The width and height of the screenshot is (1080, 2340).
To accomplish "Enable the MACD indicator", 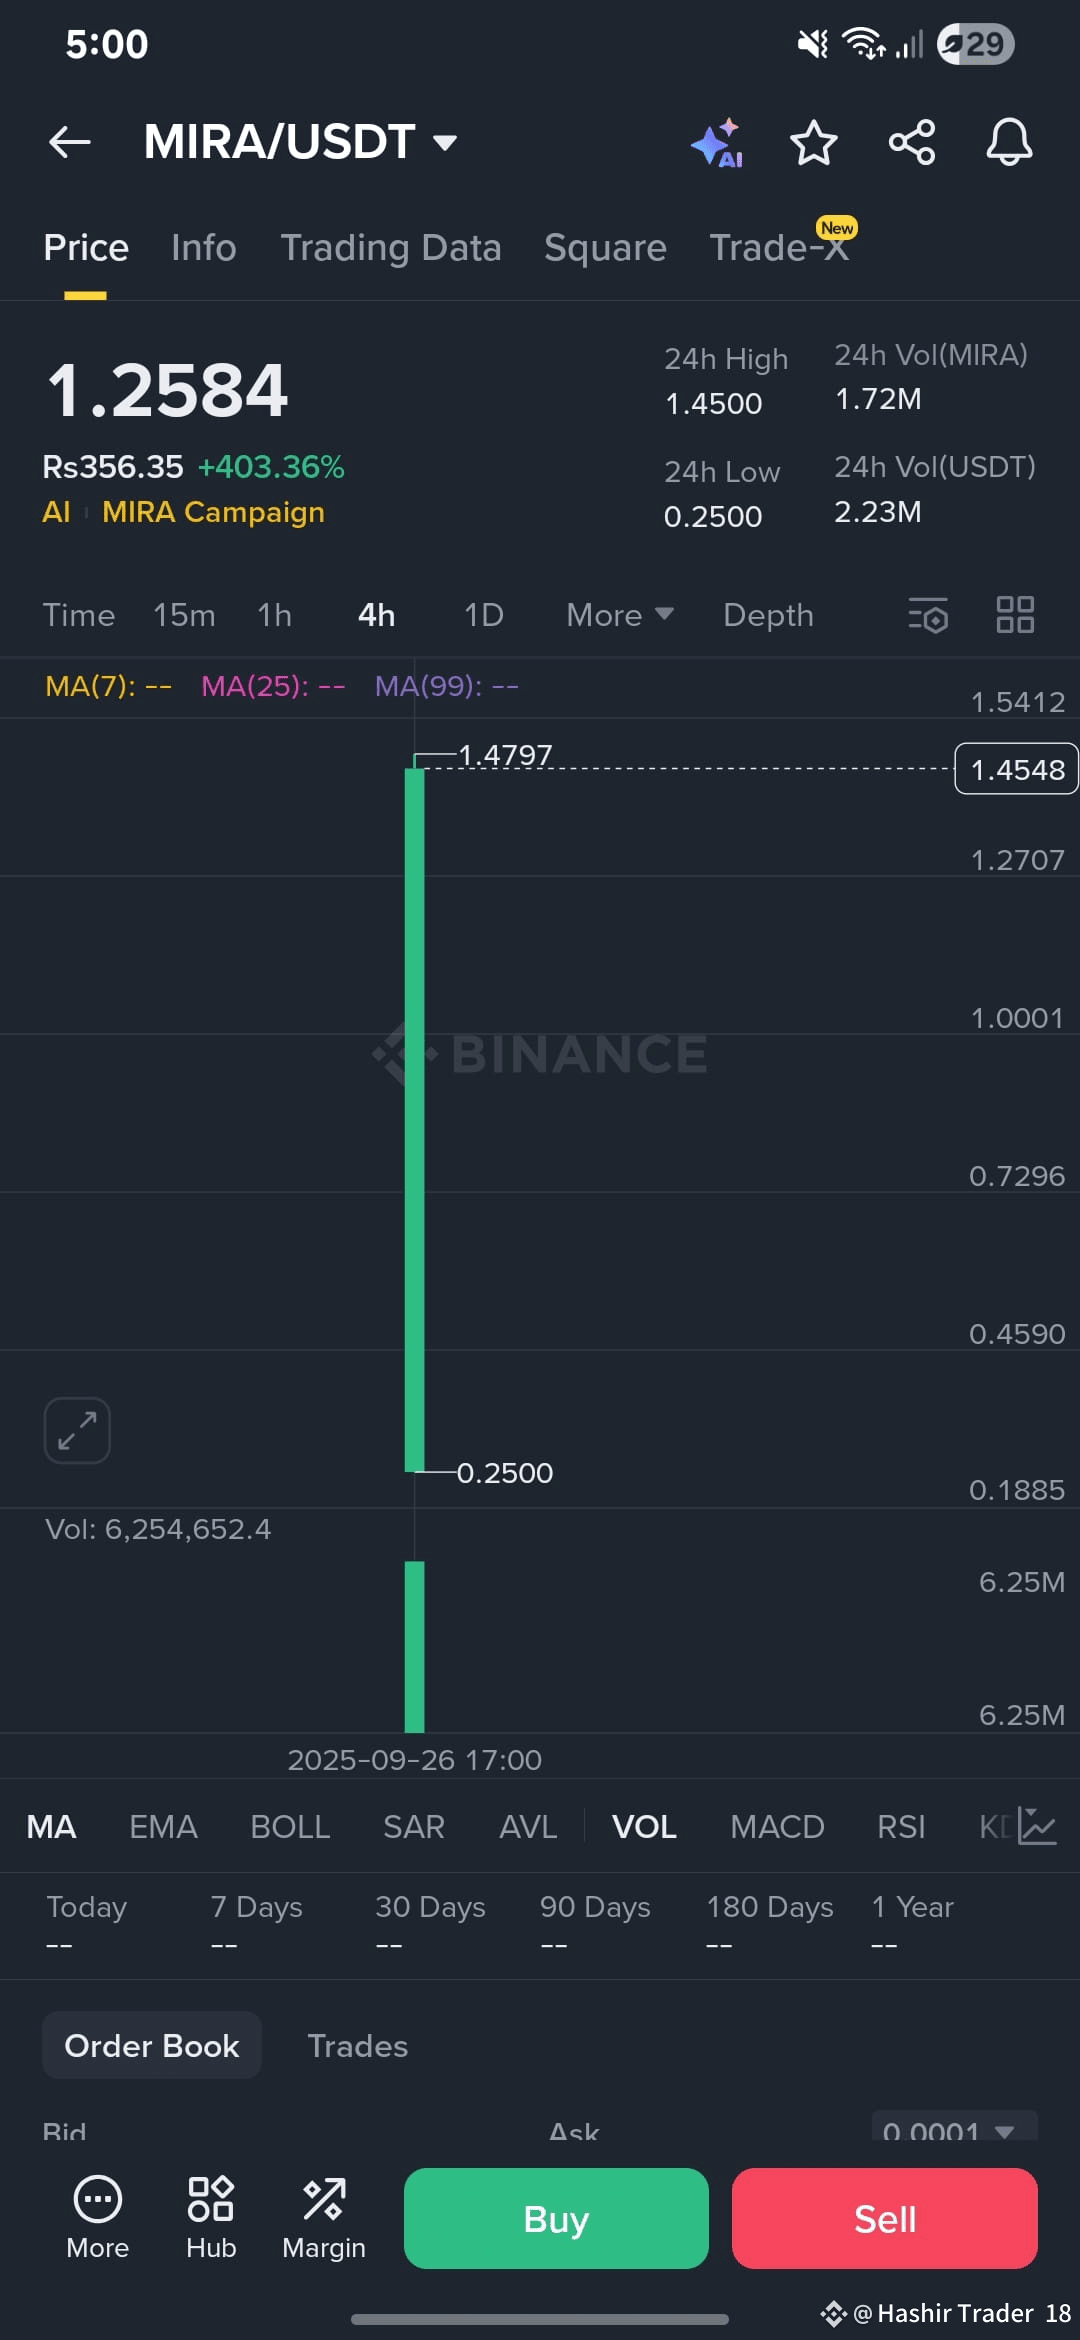I will (777, 1826).
